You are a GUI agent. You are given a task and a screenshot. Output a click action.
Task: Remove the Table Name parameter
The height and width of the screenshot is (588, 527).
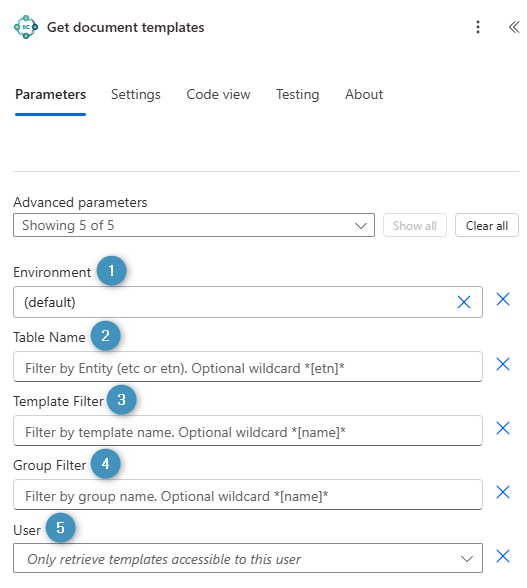[503, 364]
